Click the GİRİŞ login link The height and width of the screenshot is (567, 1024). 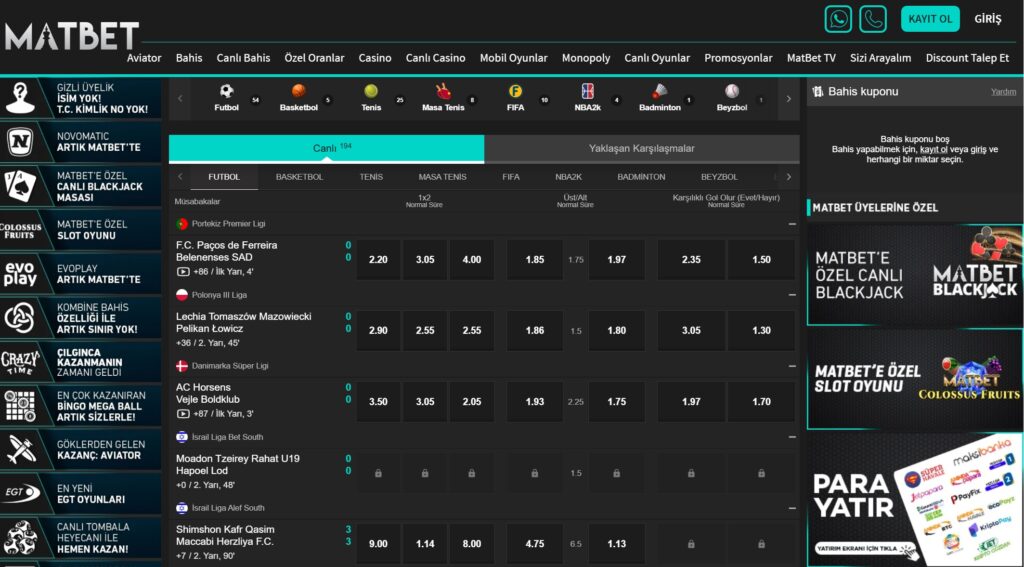click(987, 19)
